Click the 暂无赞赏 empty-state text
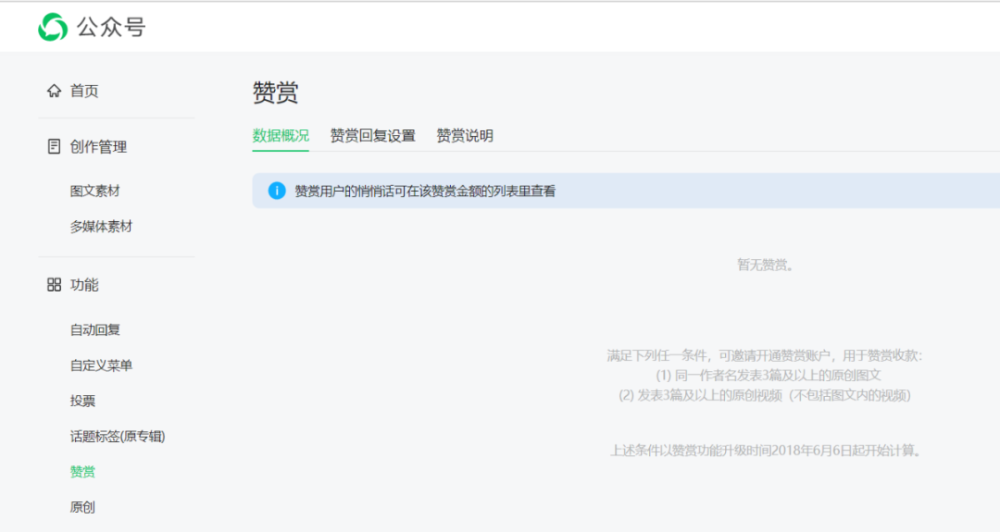Image resolution: width=1000 pixels, height=532 pixels. [x=765, y=265]
